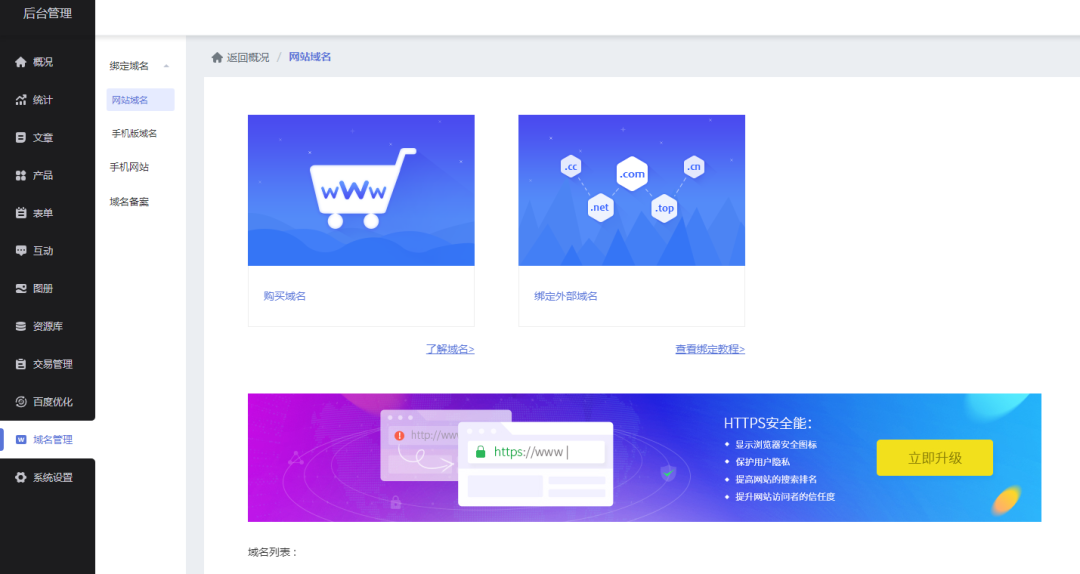Viewport: 1080px width, 574px height.
Task: Click the 表单 form icon
Action: click(21, 213)
